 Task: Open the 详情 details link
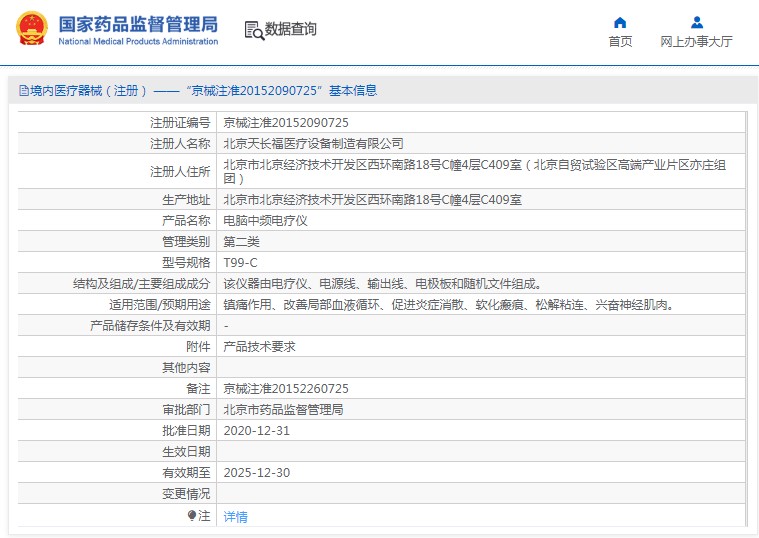coord(235,517)
